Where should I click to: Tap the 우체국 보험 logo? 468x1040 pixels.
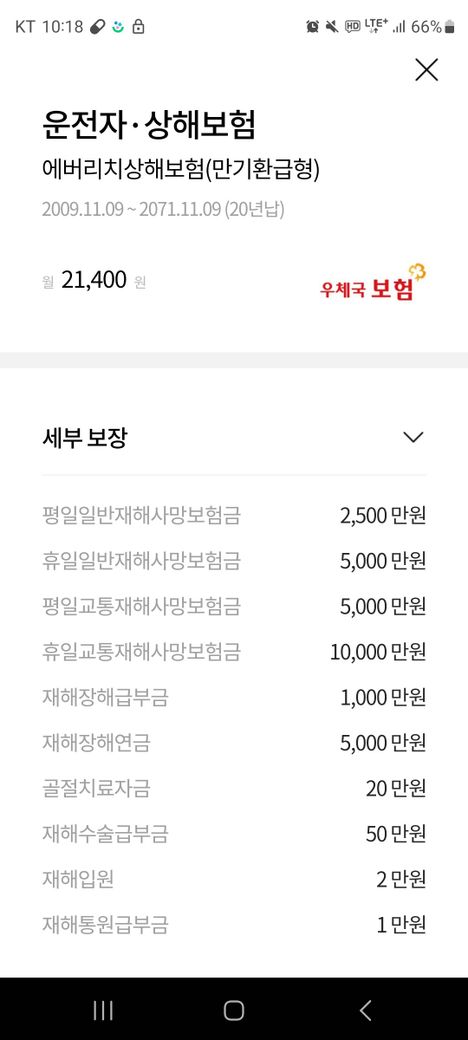373,283
